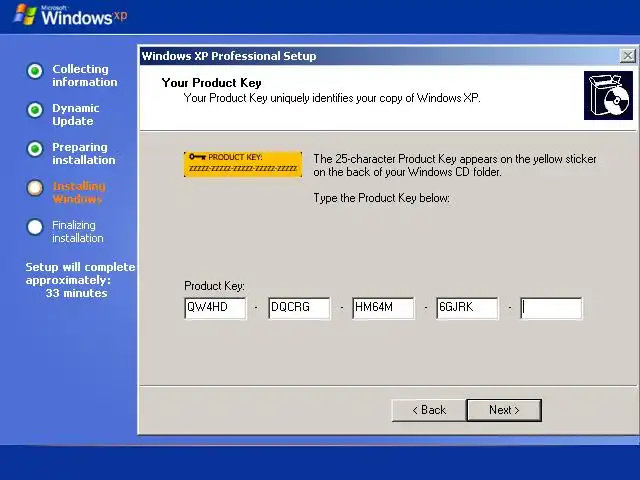
Task: Select the third key field containing HM64M
Action: tap(383, 308)
